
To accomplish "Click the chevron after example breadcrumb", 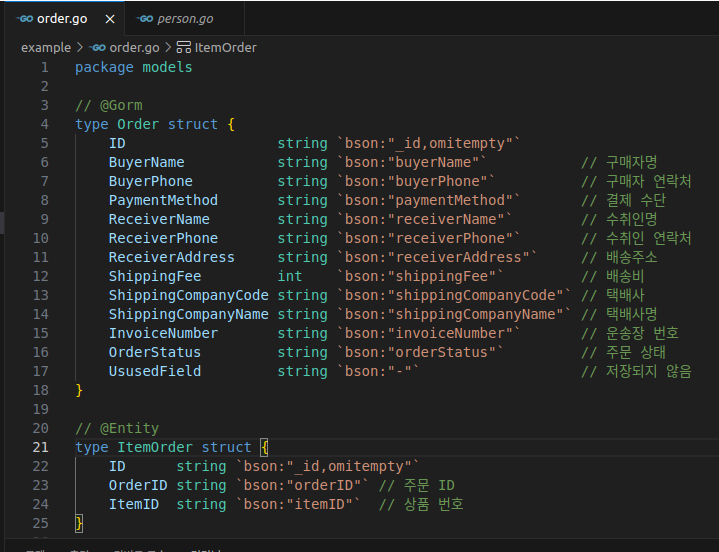I will [80, 47].
